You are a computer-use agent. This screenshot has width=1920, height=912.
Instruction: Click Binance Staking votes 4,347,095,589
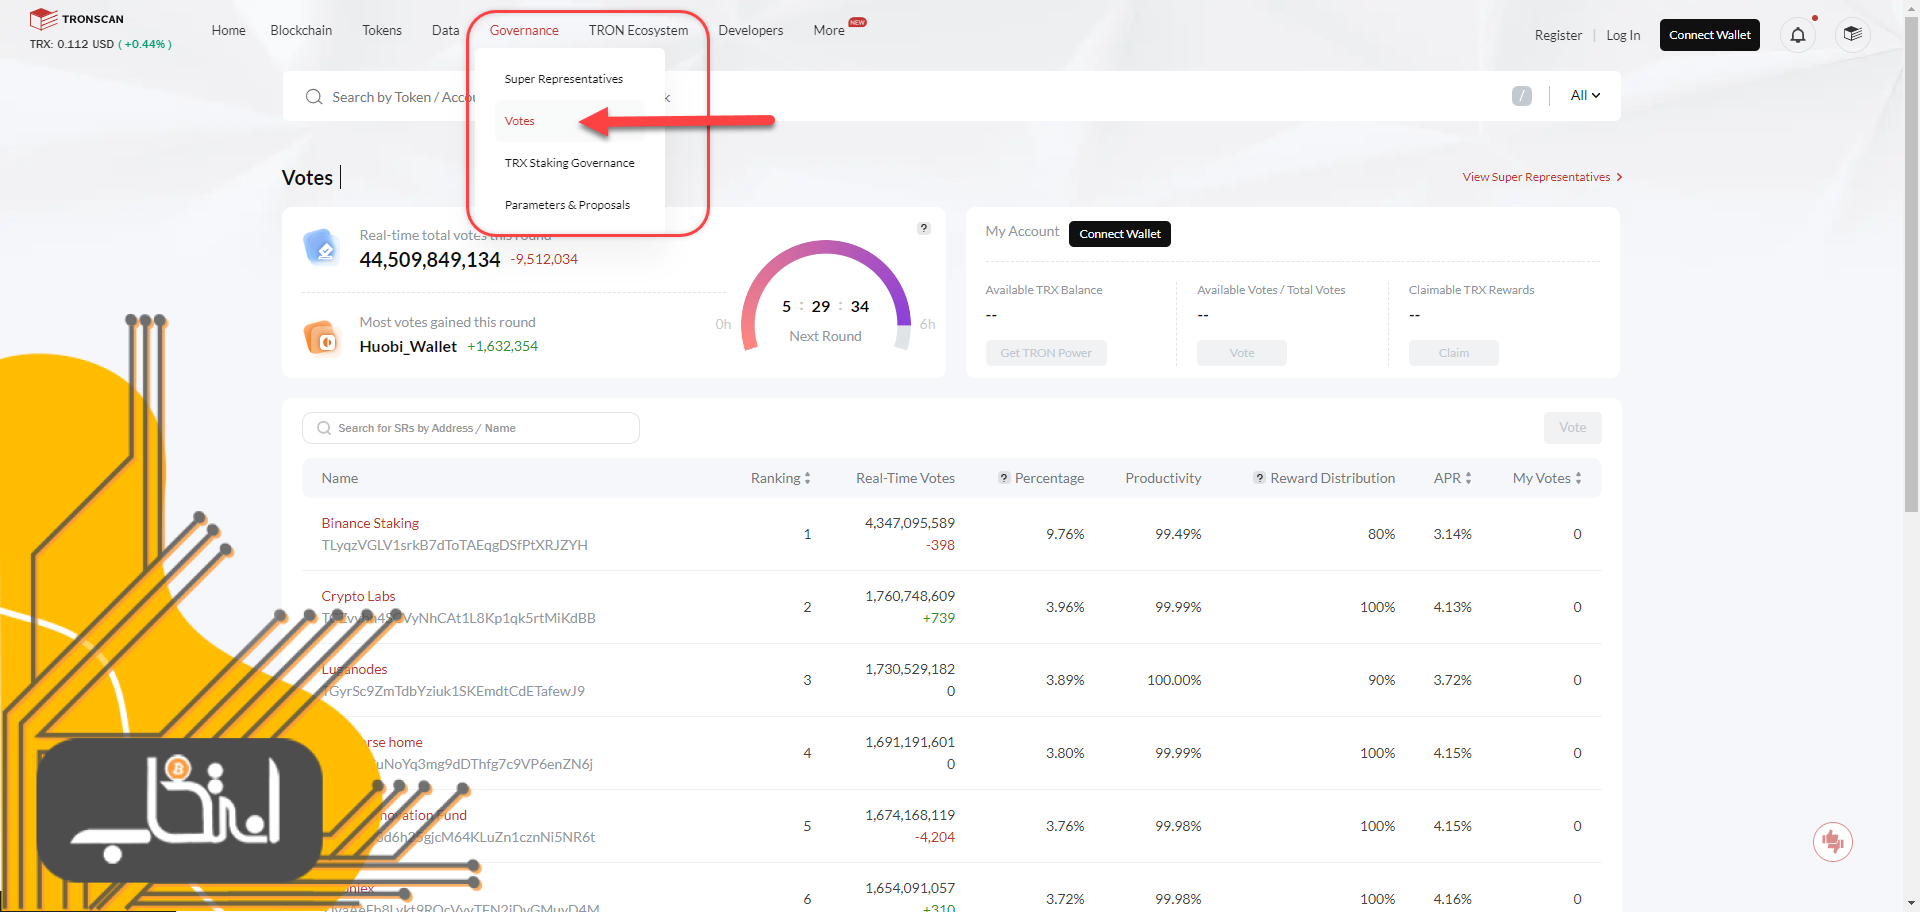pyautogui.click(x=910, y=523)
